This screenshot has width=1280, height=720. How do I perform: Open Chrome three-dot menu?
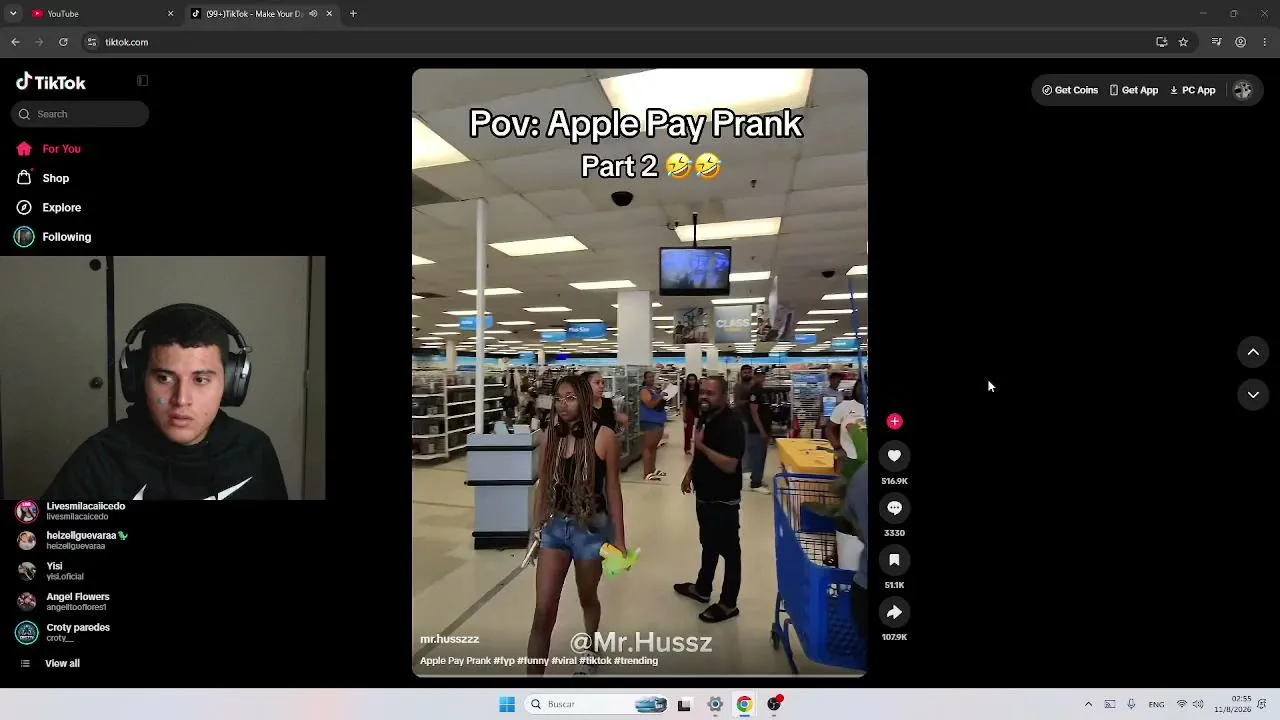pyautogui.click(x=1265, y=42)
